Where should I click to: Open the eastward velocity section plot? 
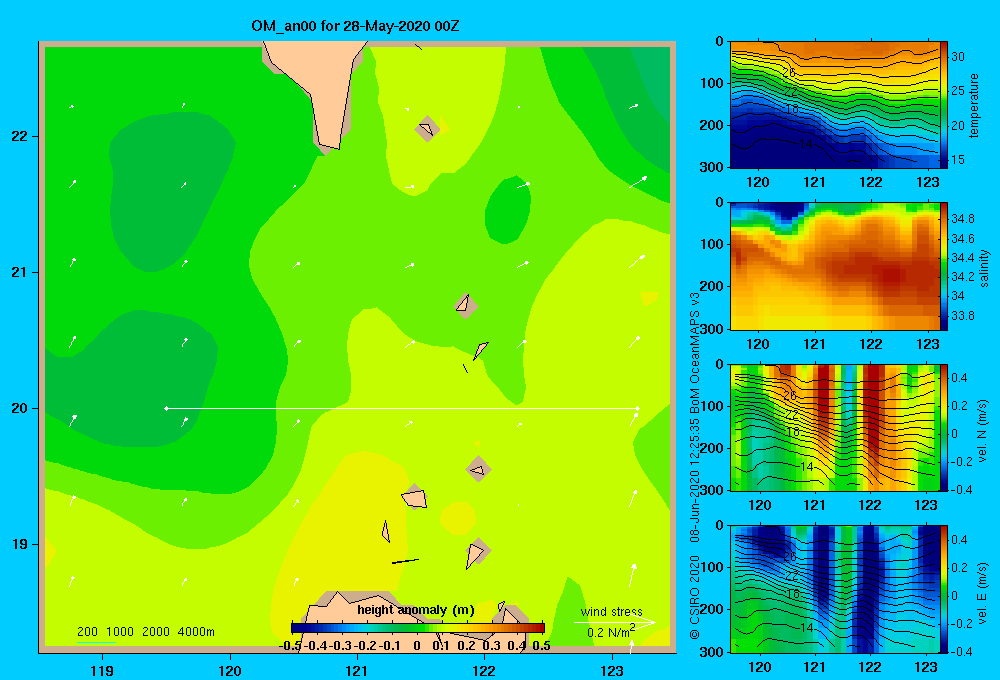[x=835, y=589]
